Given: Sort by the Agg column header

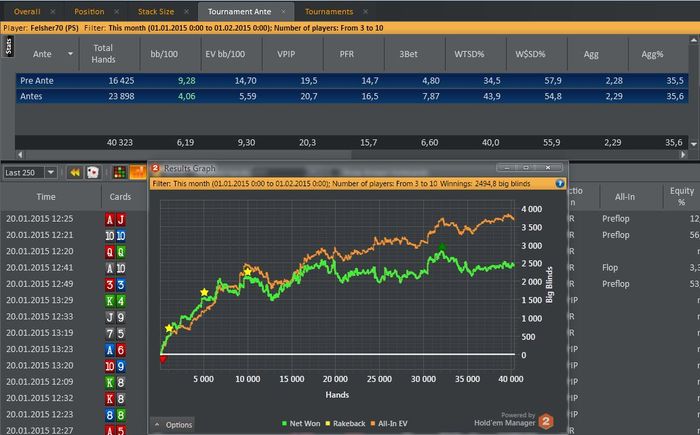Looking at the screenshot, I should click(591, 54).
